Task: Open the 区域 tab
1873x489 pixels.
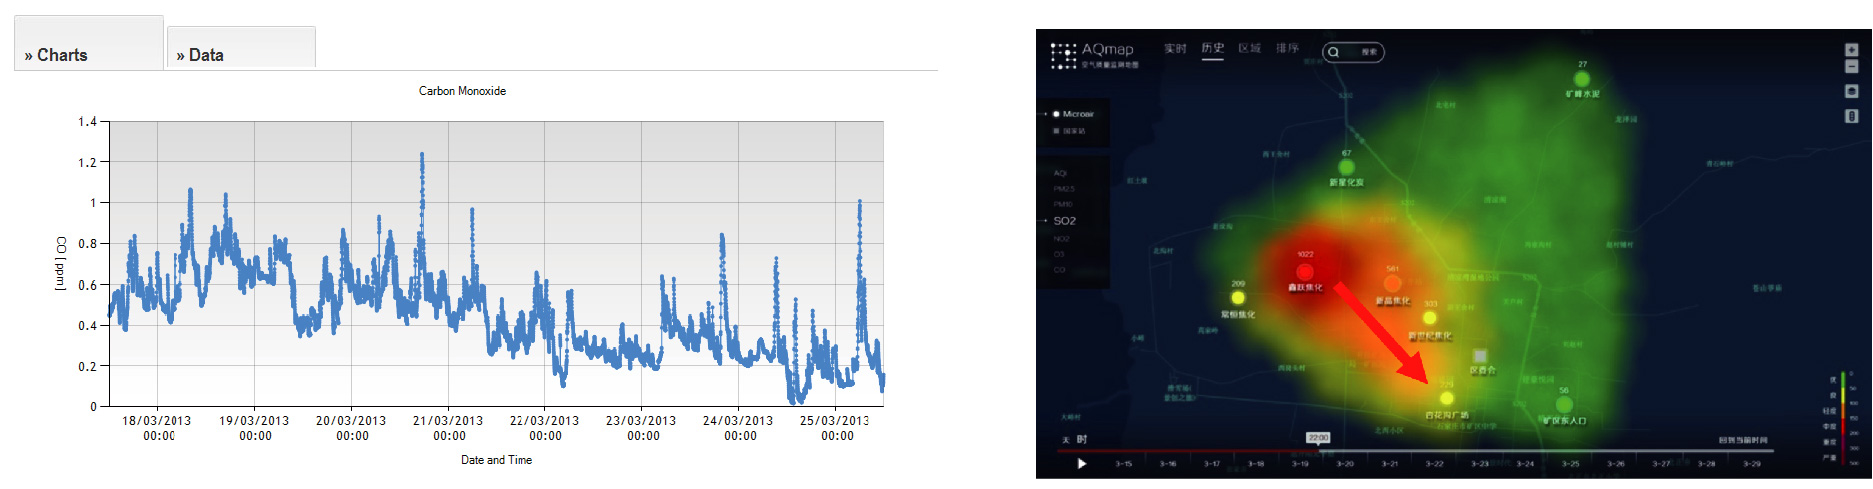Action: coord(1249,48)
